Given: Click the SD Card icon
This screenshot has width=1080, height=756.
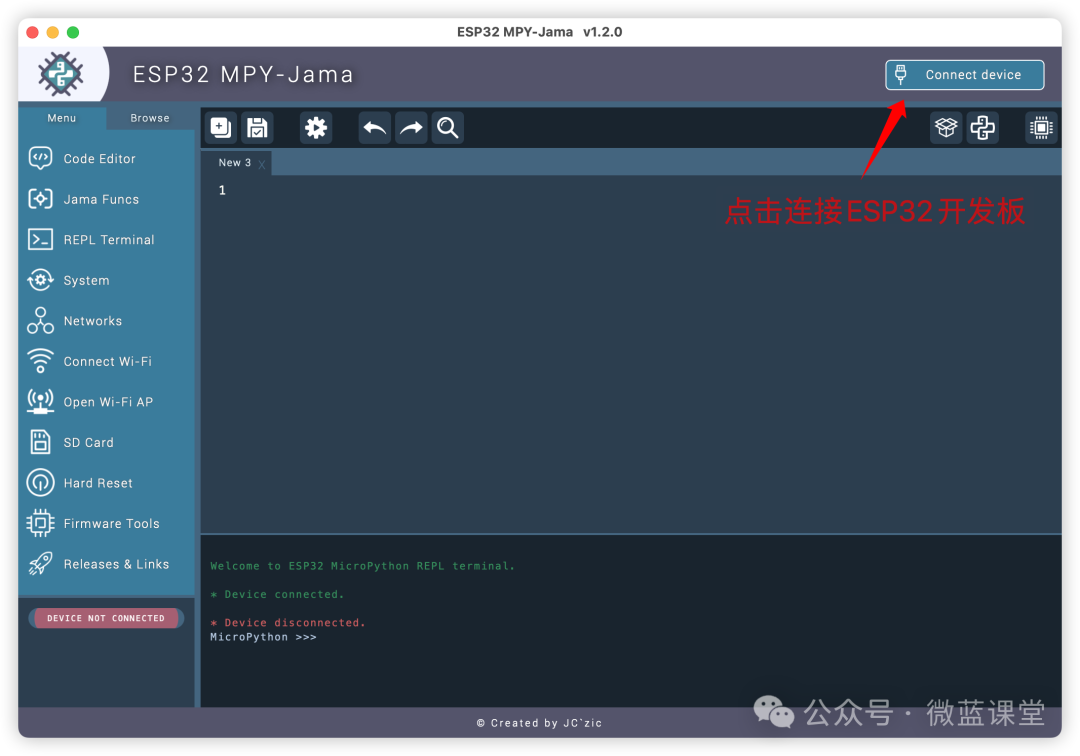Looking at the screenshot, I should (40, 442).
